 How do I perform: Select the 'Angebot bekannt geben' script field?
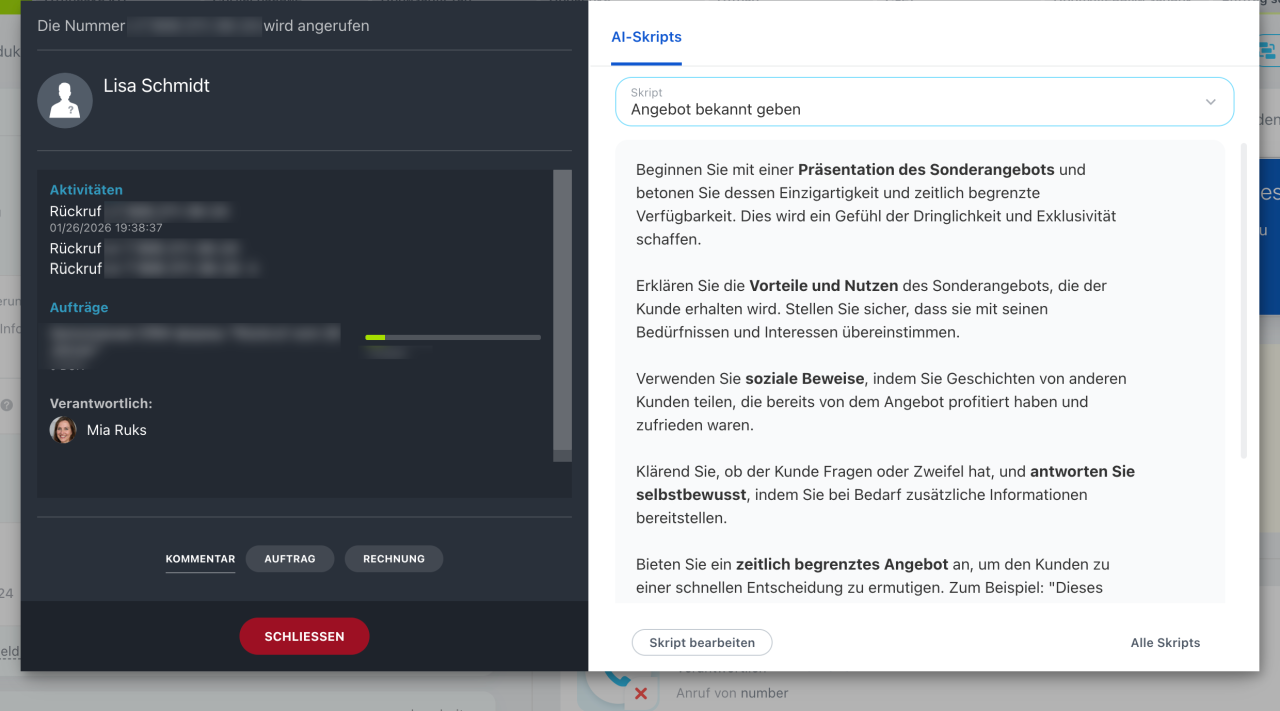click(x=924, y=102)
